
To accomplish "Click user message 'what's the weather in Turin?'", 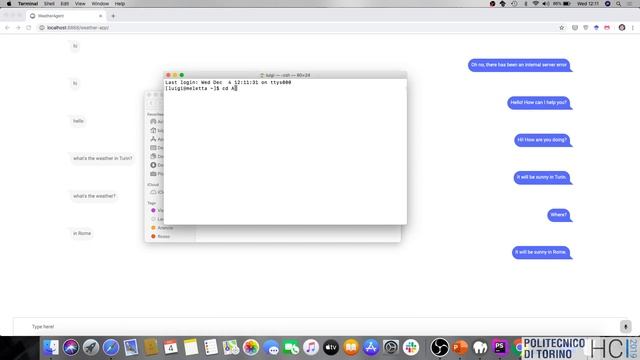I will pyautogui.click(x=103, y=158).
